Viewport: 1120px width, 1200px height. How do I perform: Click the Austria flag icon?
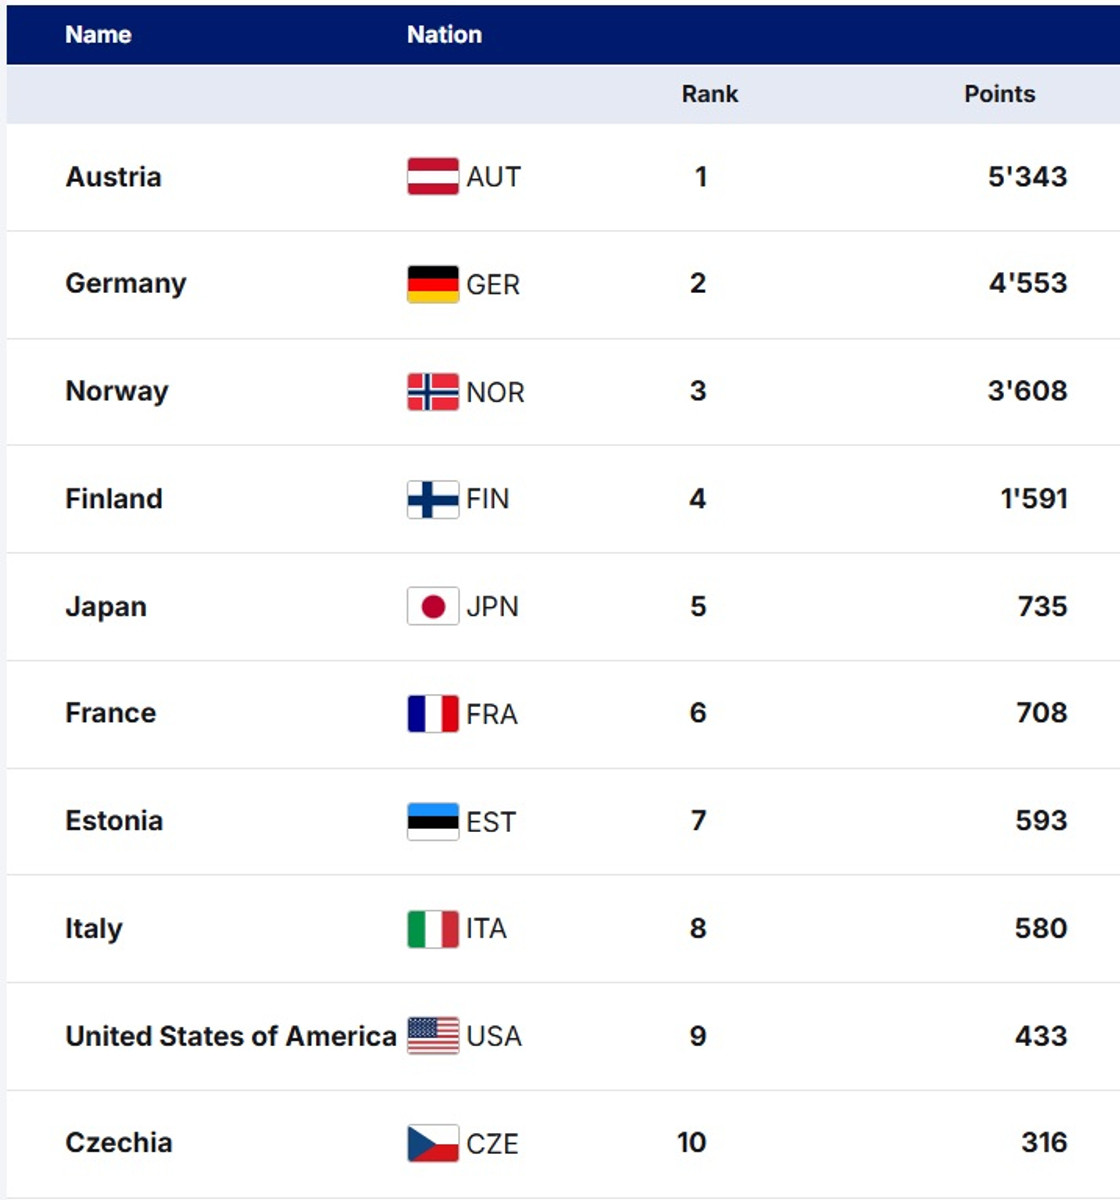coord(433,177)
